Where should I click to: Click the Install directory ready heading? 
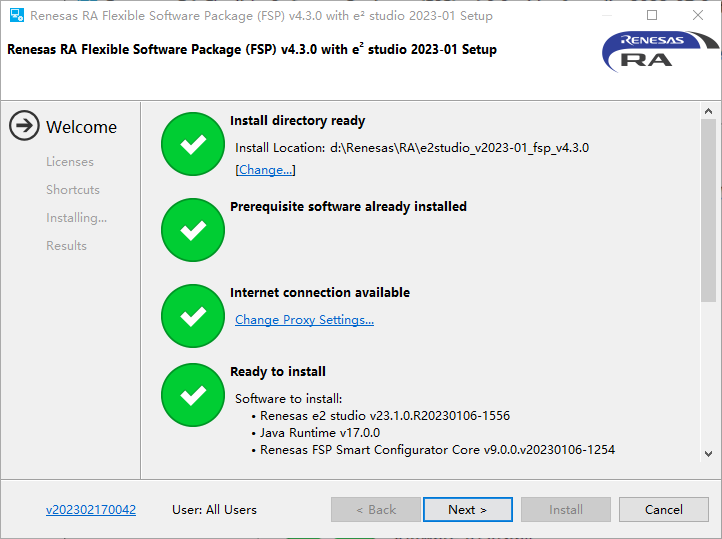[297, 121]
